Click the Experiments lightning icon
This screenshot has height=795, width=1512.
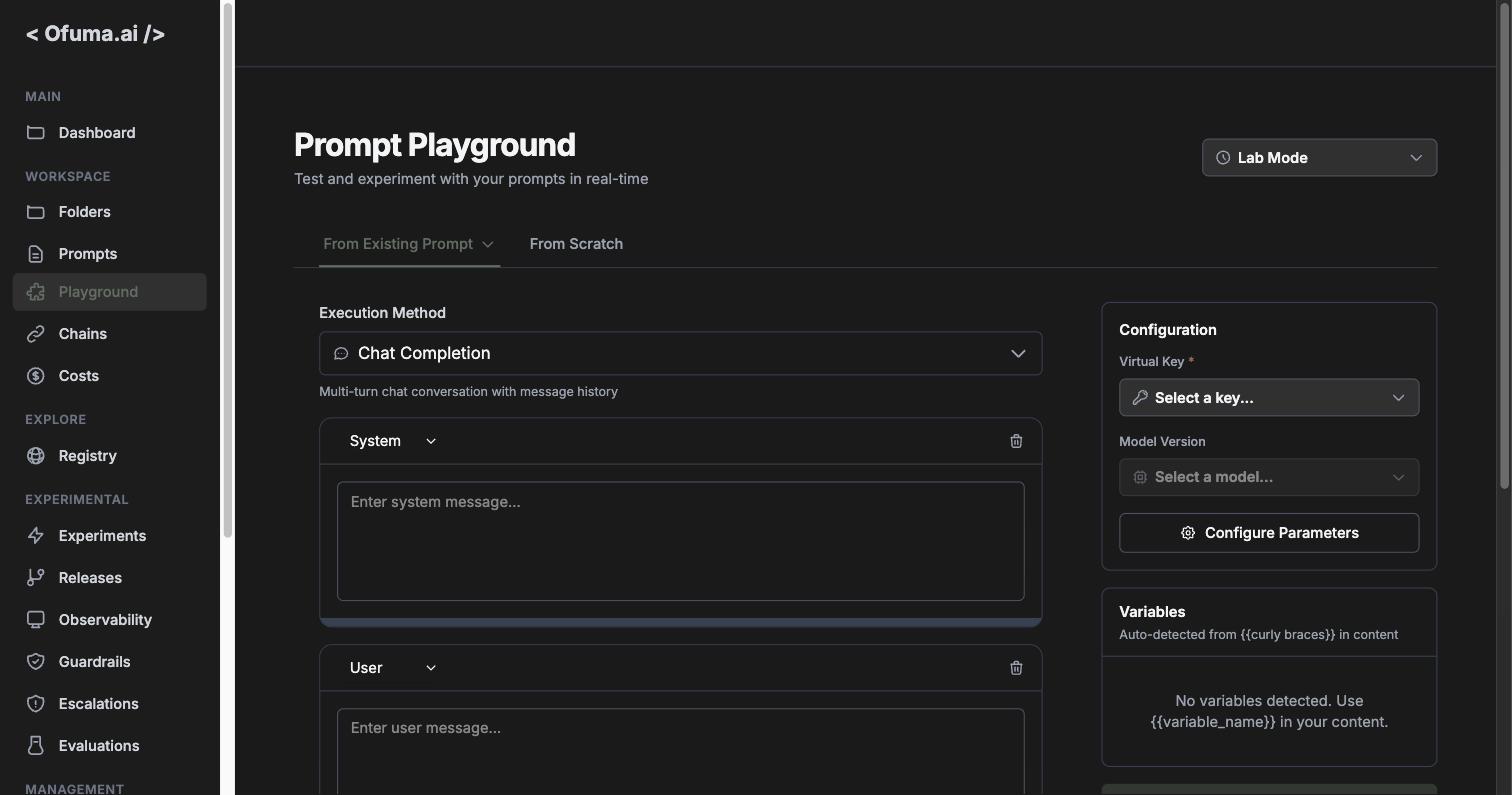(36, 536)
